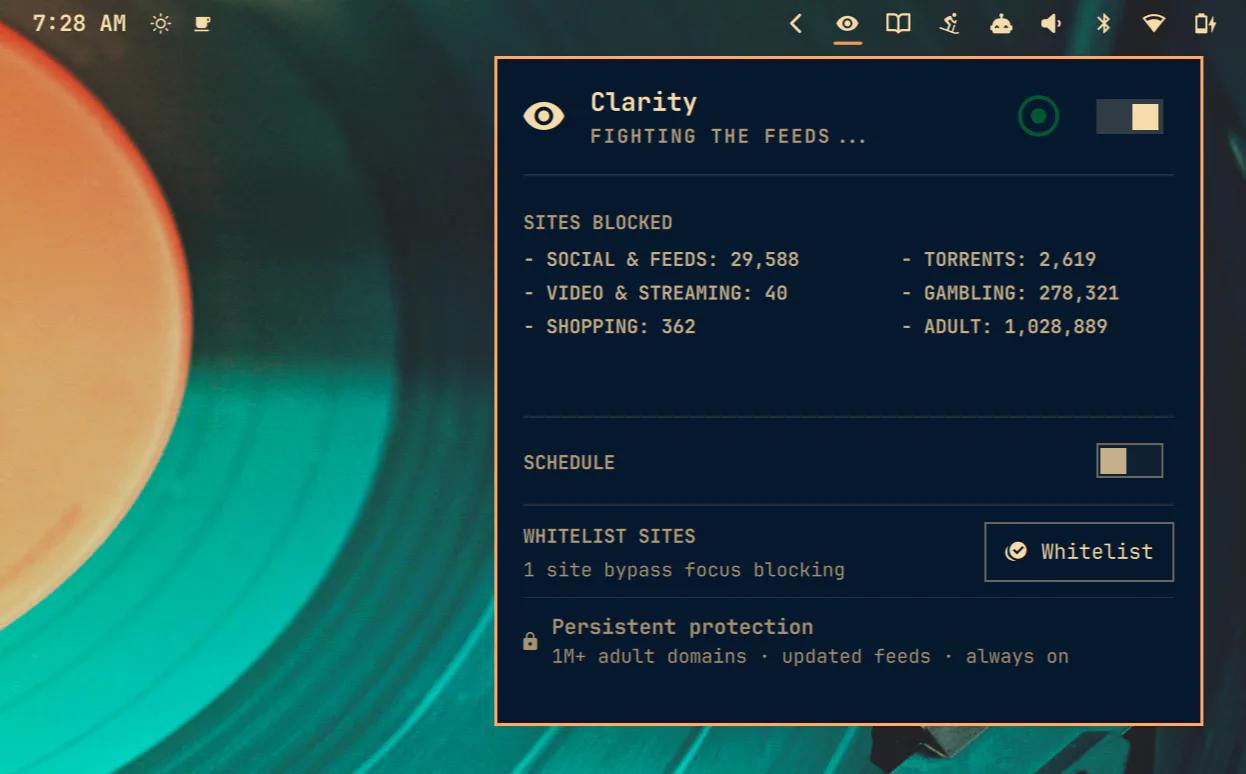Click the SCHEDULE label

(569, 463)
